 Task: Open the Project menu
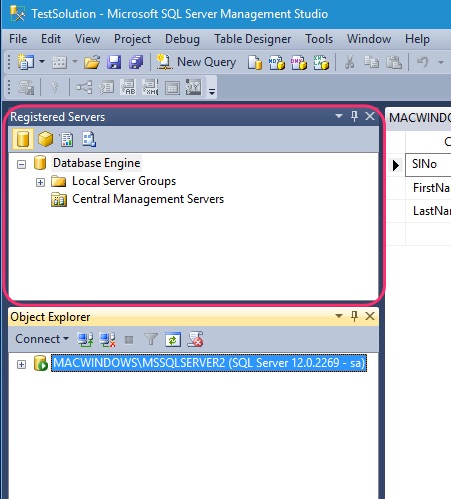click(132, 39)
